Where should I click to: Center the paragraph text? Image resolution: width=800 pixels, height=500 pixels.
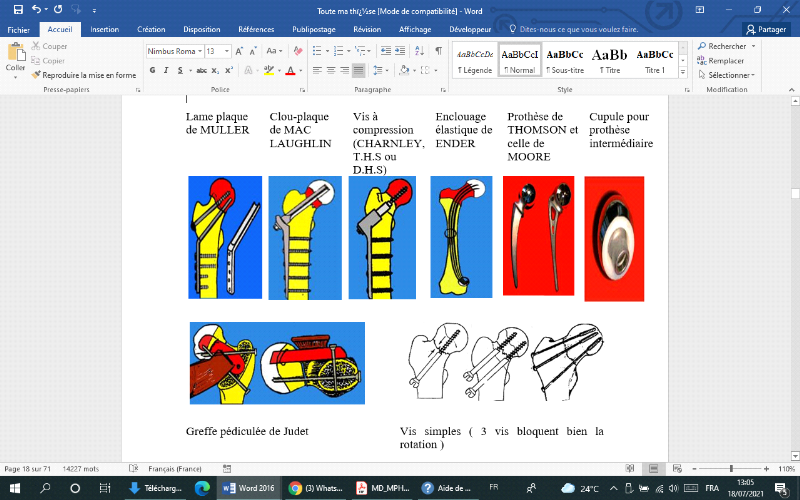point(331,70)
